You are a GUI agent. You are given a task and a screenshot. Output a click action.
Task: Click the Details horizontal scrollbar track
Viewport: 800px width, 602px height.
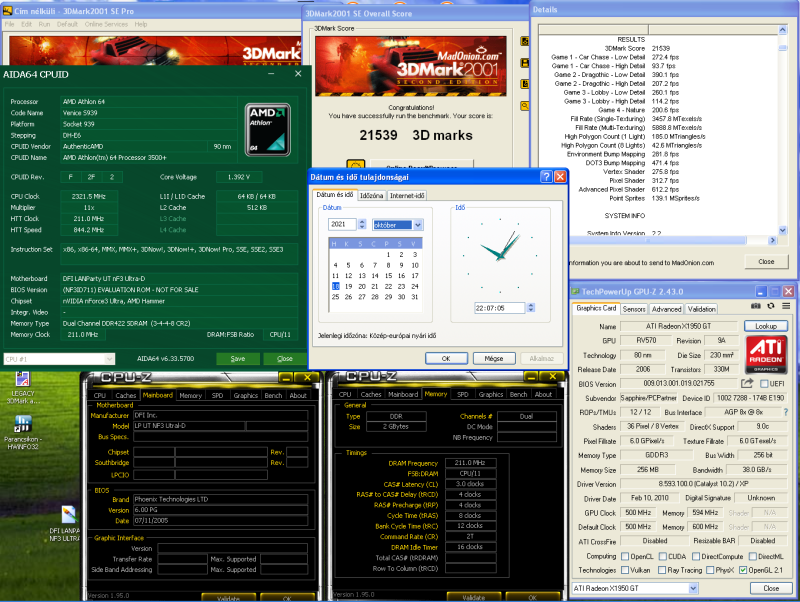coord(666,240)
